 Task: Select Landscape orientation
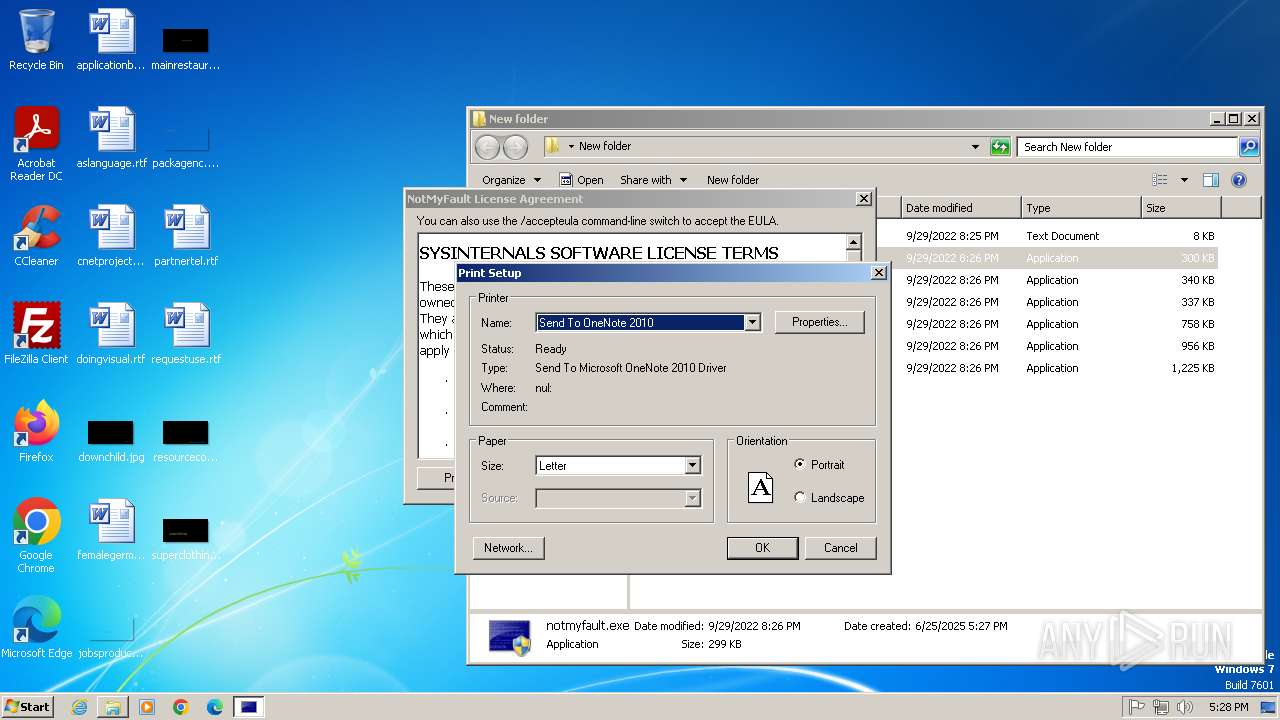click(x=829, y=498)
